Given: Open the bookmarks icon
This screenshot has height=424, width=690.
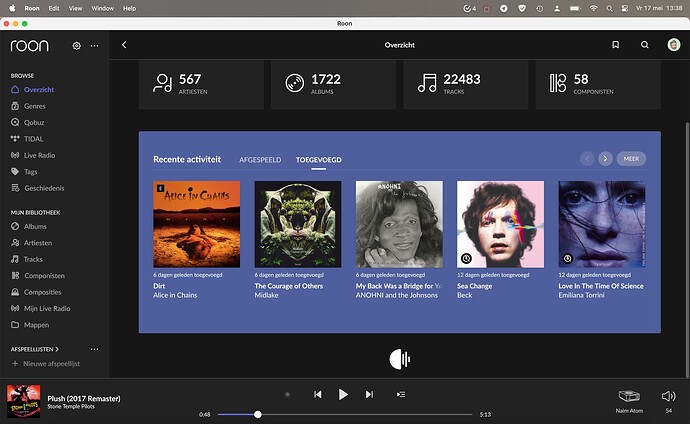Looking at the screenshot, I should click(616, 45).
